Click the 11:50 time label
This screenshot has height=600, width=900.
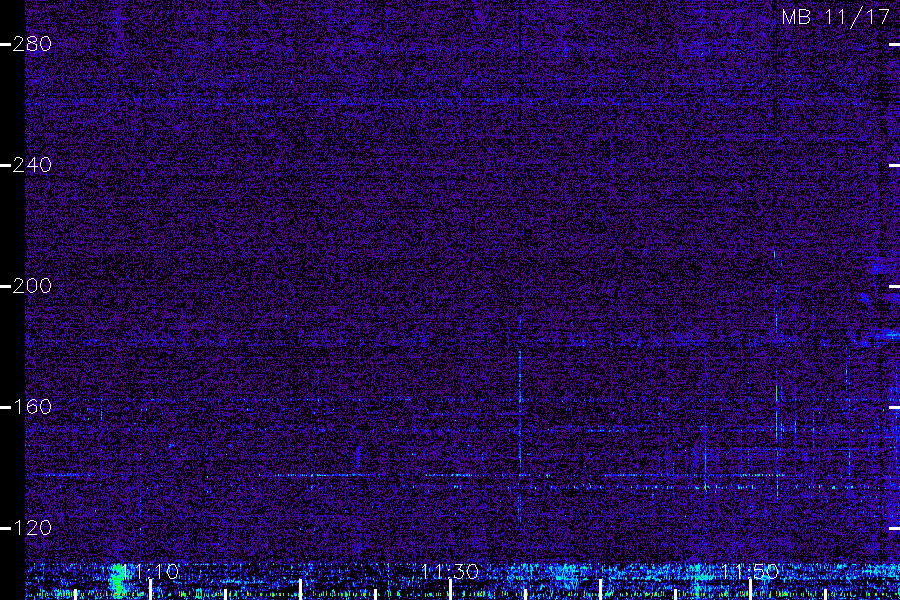[750, 571]
